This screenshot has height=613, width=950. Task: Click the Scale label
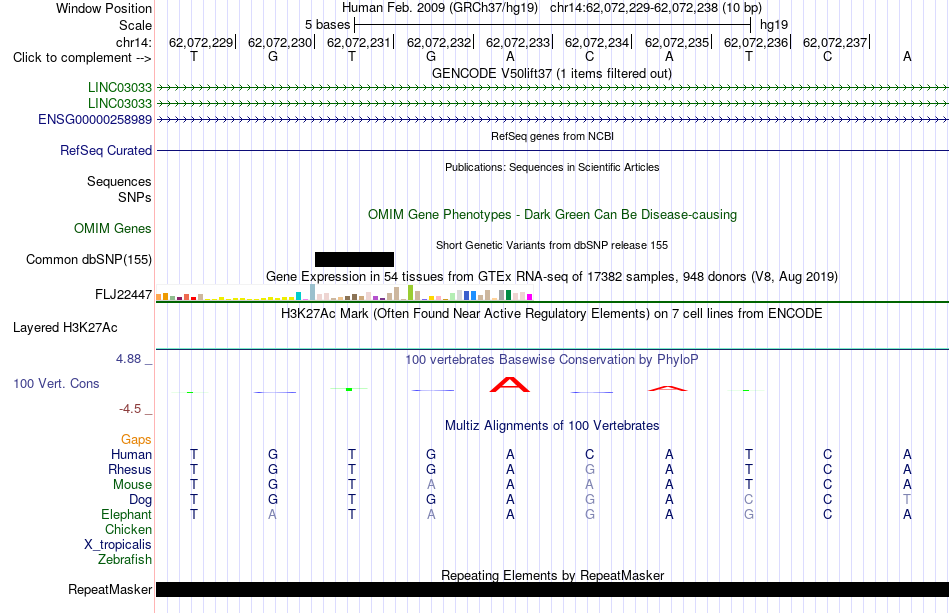coord(136,25)
